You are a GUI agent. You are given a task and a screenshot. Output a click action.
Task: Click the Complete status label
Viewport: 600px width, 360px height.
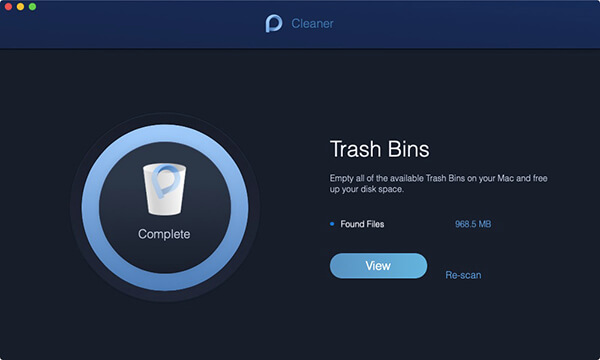tap(164, 234)
